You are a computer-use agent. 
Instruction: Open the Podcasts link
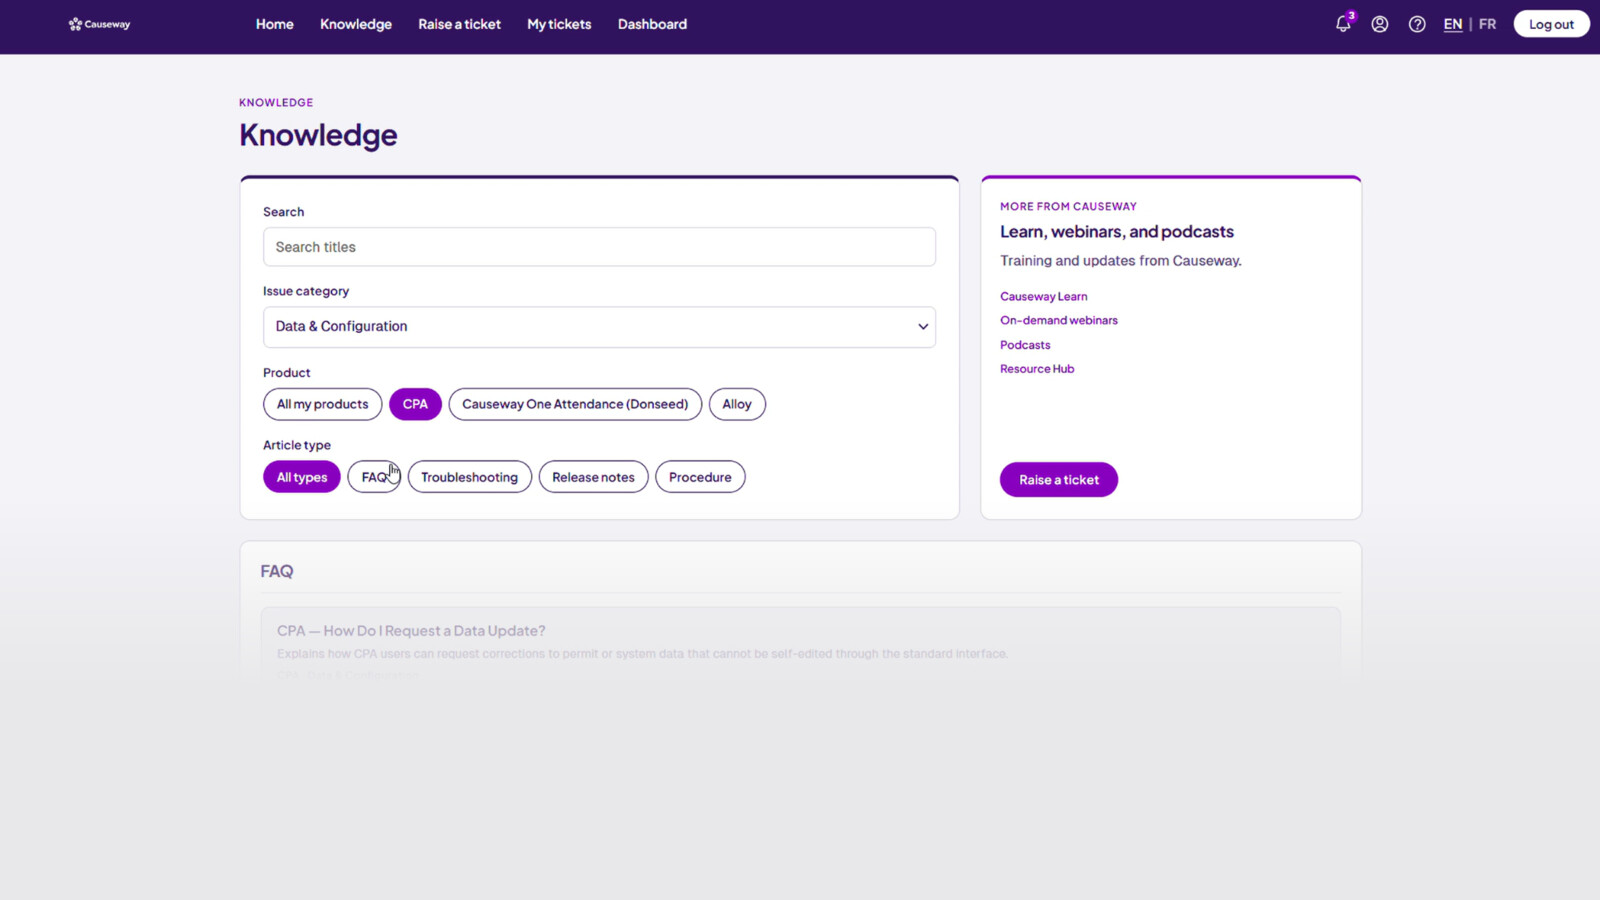[x=1025, y=345]
